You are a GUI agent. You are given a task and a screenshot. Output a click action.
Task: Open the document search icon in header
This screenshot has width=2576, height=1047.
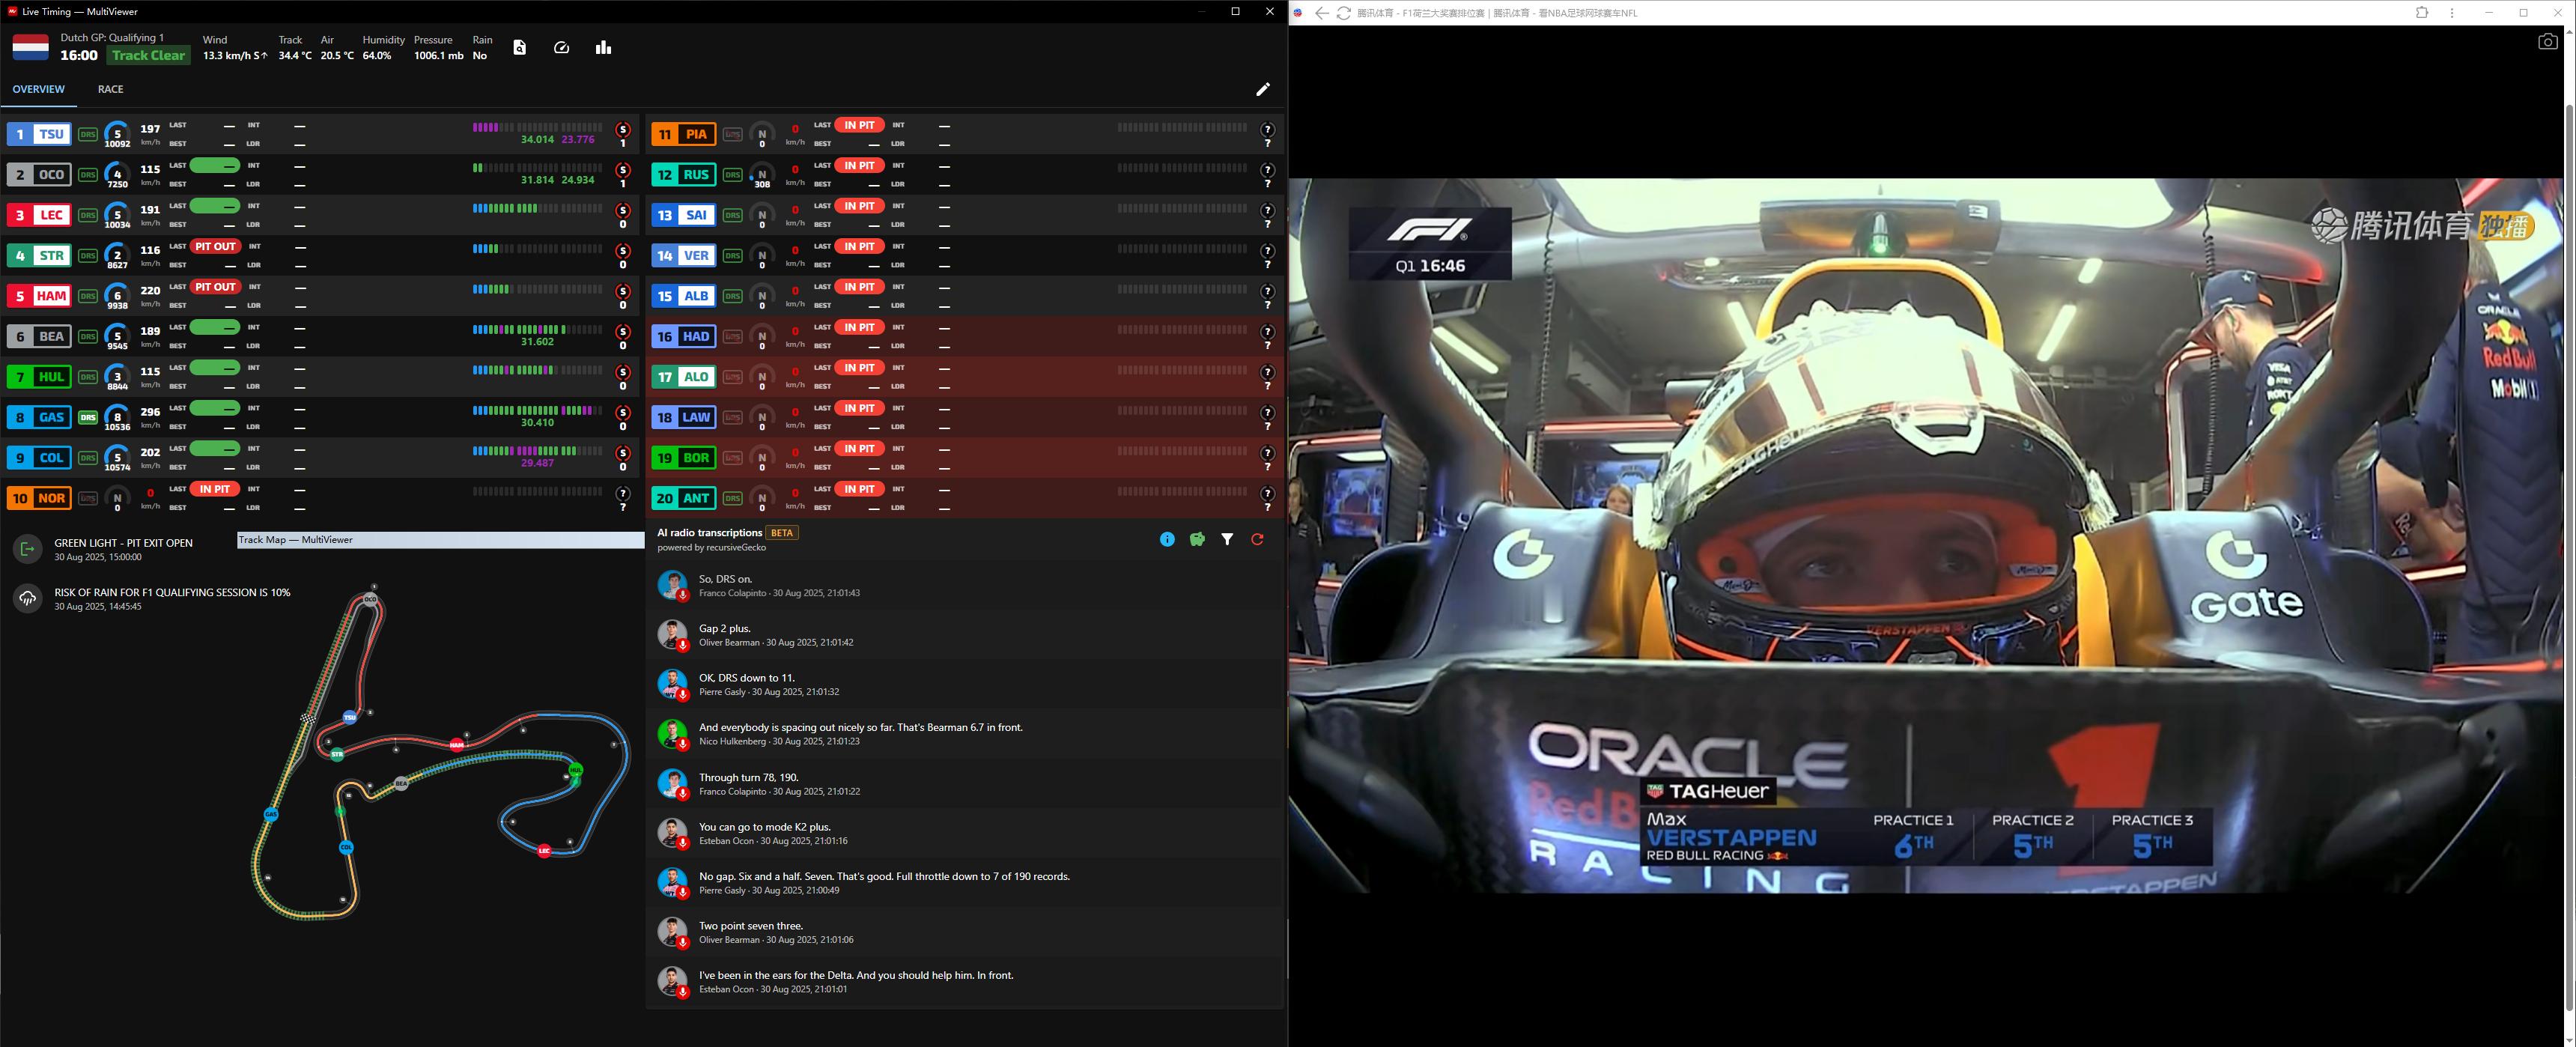[519, 47]
